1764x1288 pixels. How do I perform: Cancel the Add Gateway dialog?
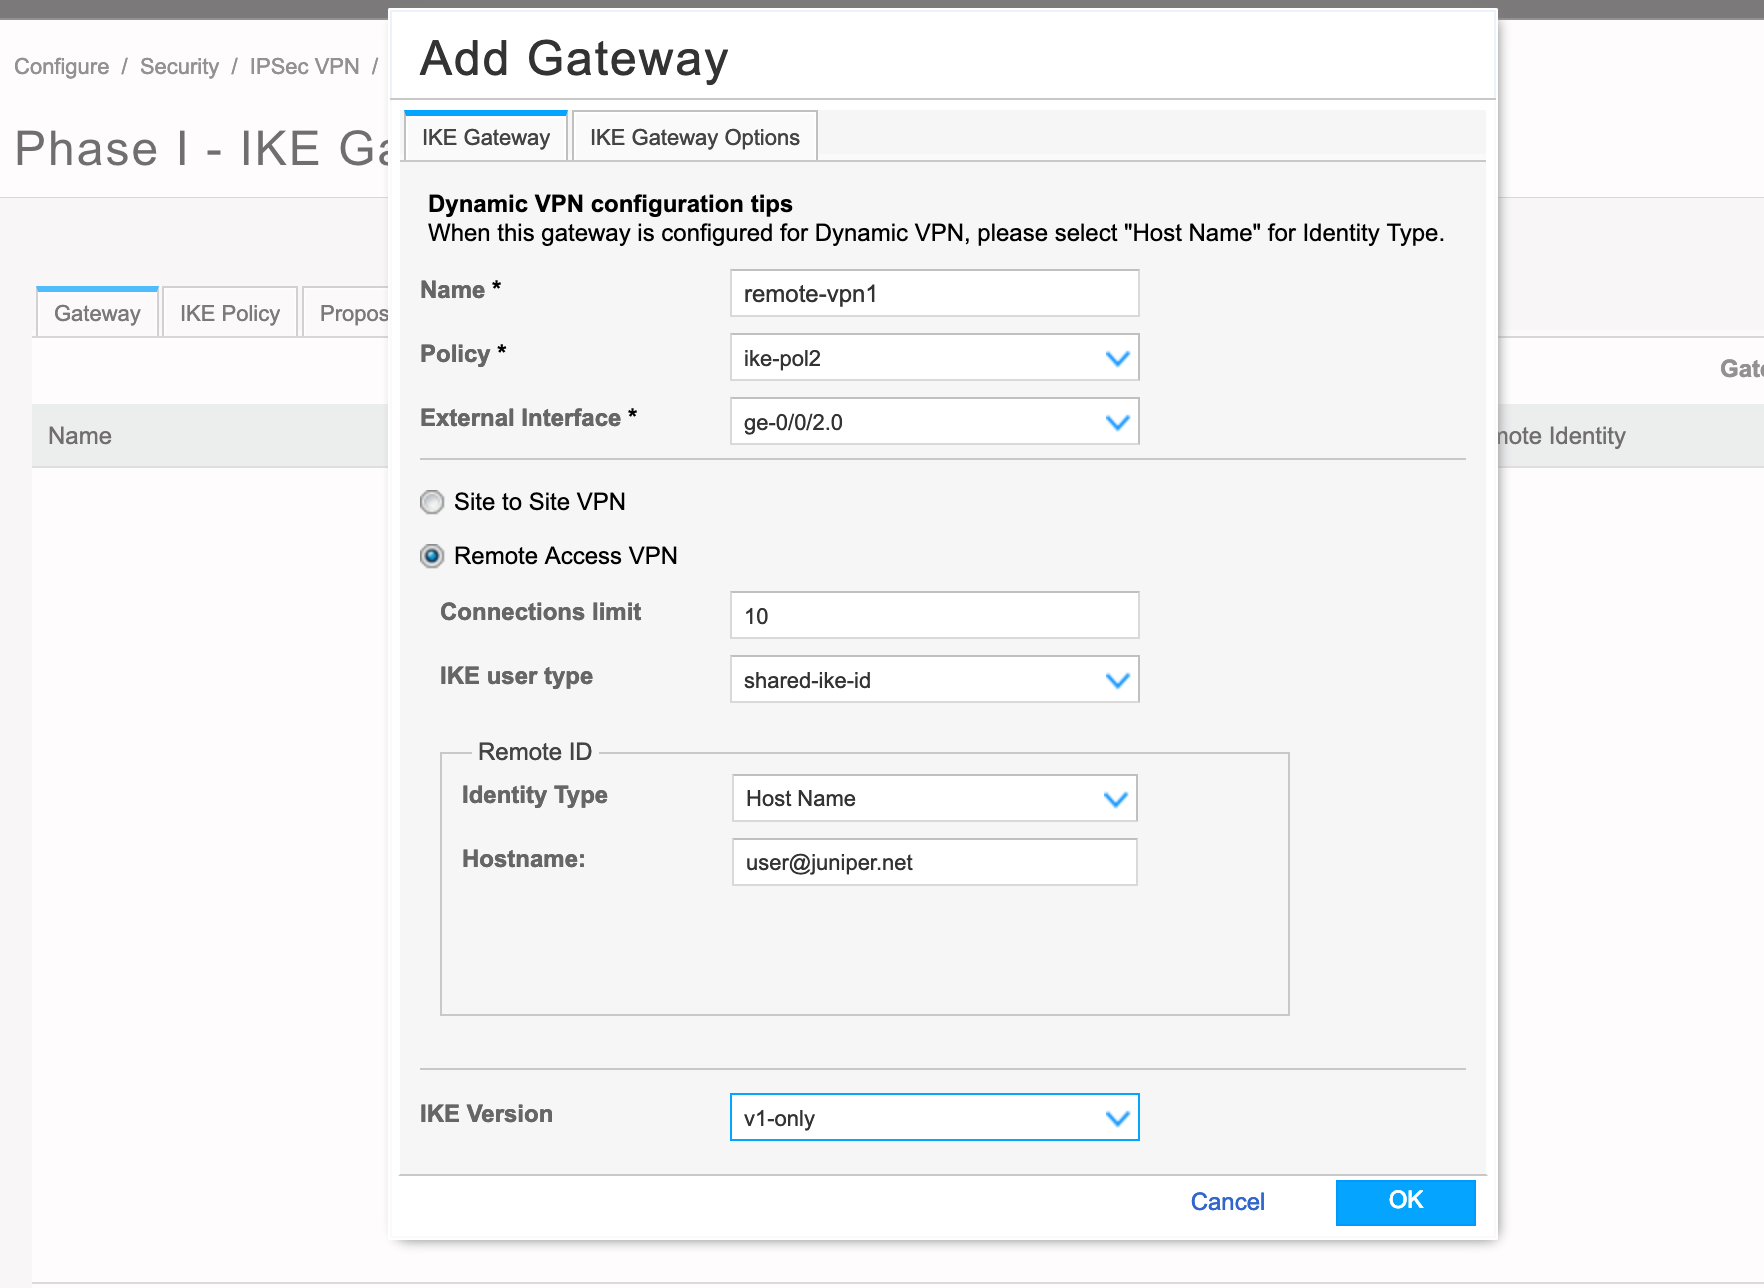tap(1227, 1202)
